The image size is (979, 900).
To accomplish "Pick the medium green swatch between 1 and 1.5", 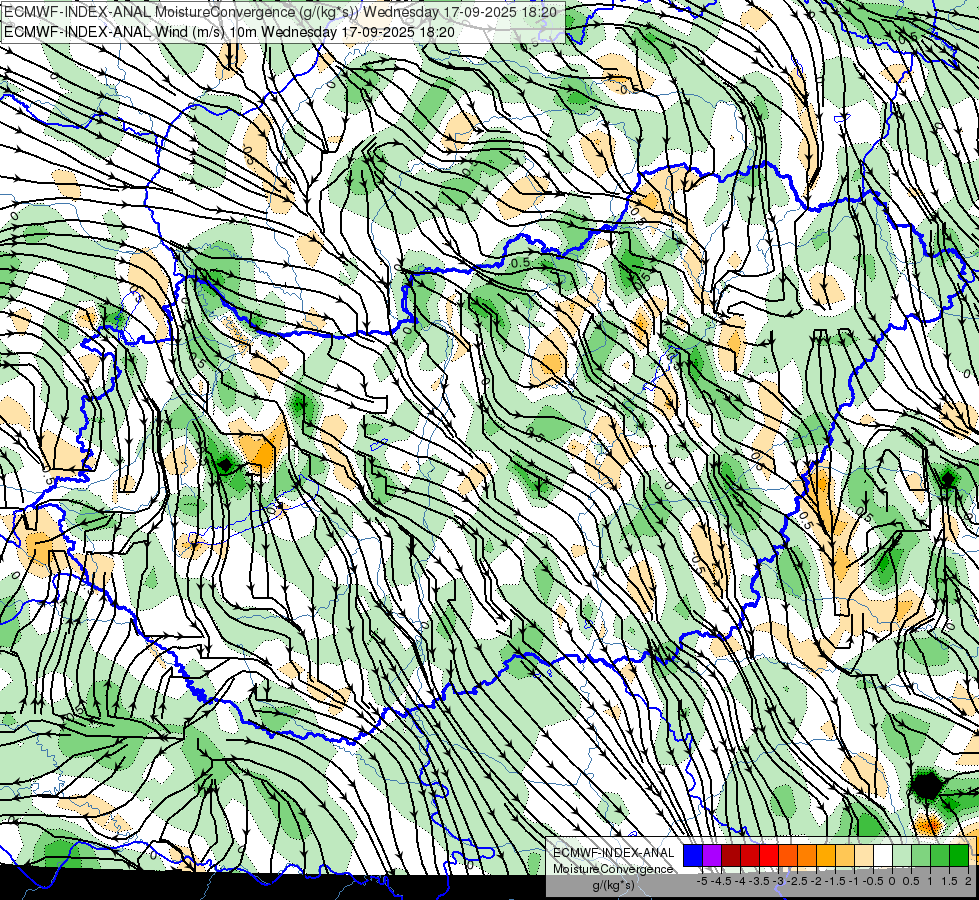I will tap(940, 856).
